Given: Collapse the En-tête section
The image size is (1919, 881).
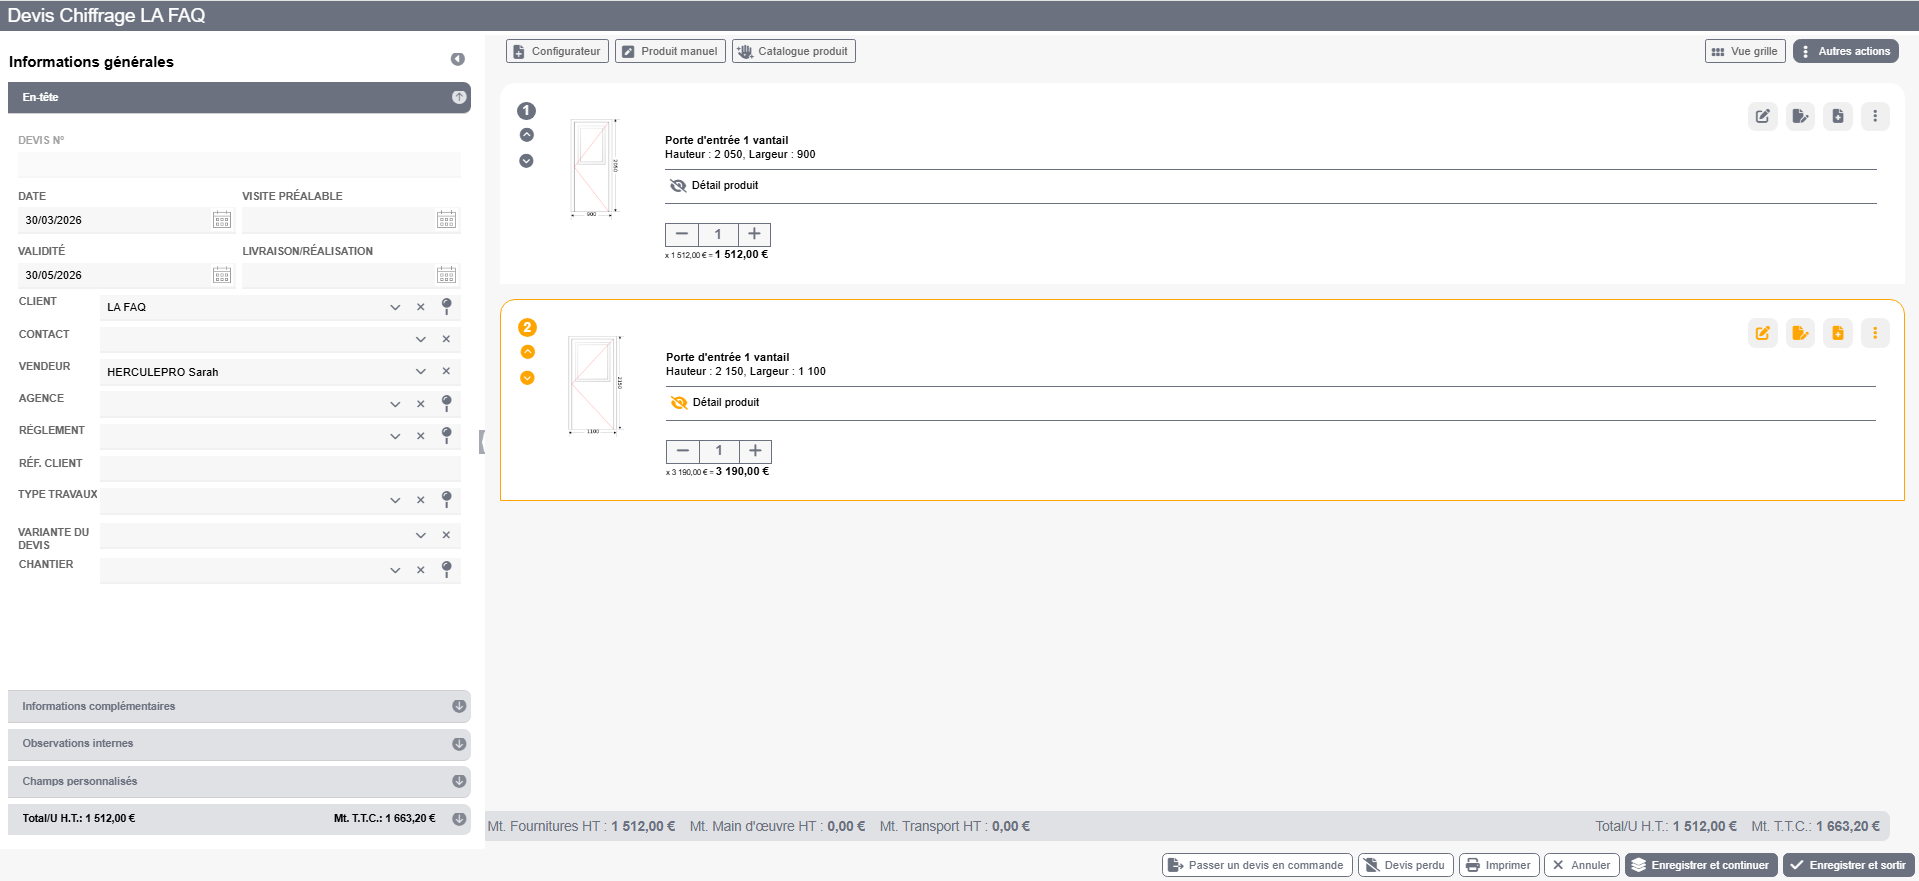Looking at the screenshot, I should (x=239, y=97).
